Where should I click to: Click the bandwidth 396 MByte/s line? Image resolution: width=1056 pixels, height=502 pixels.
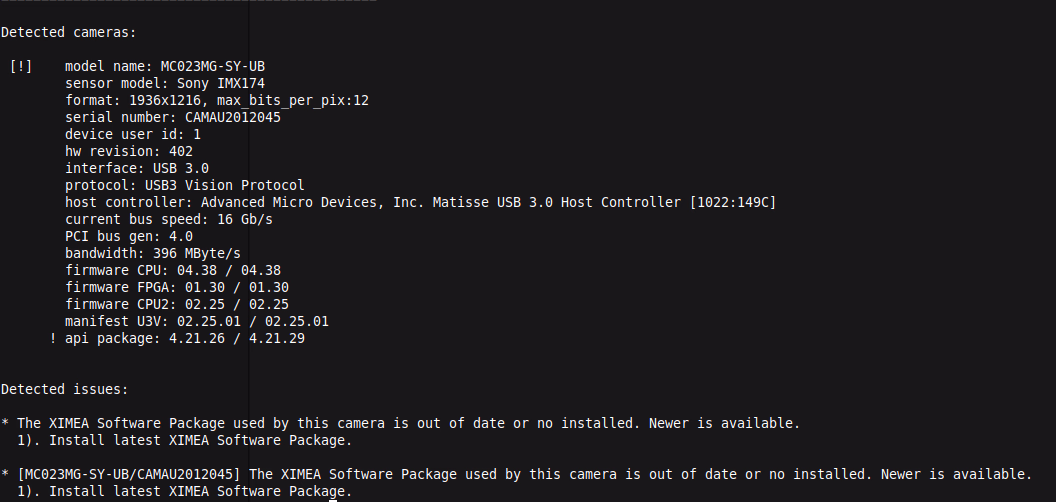[x=153, y=253]
